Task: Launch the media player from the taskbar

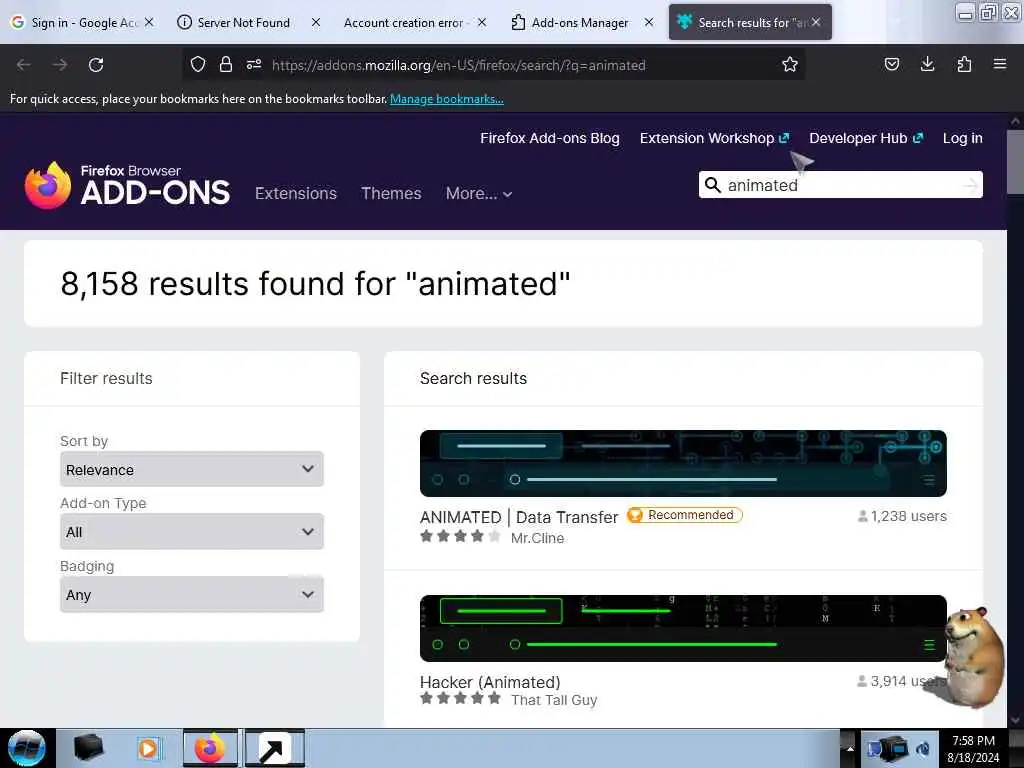Action: (148, 748)
